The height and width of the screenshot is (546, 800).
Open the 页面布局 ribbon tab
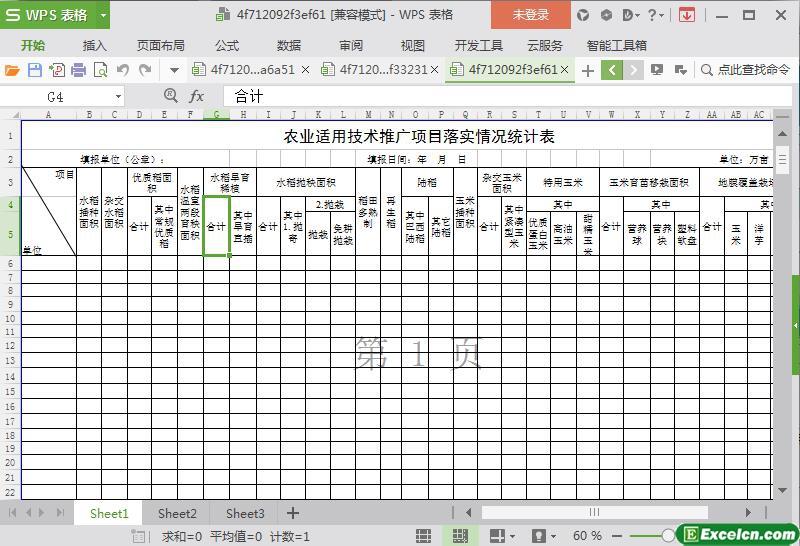161,45
